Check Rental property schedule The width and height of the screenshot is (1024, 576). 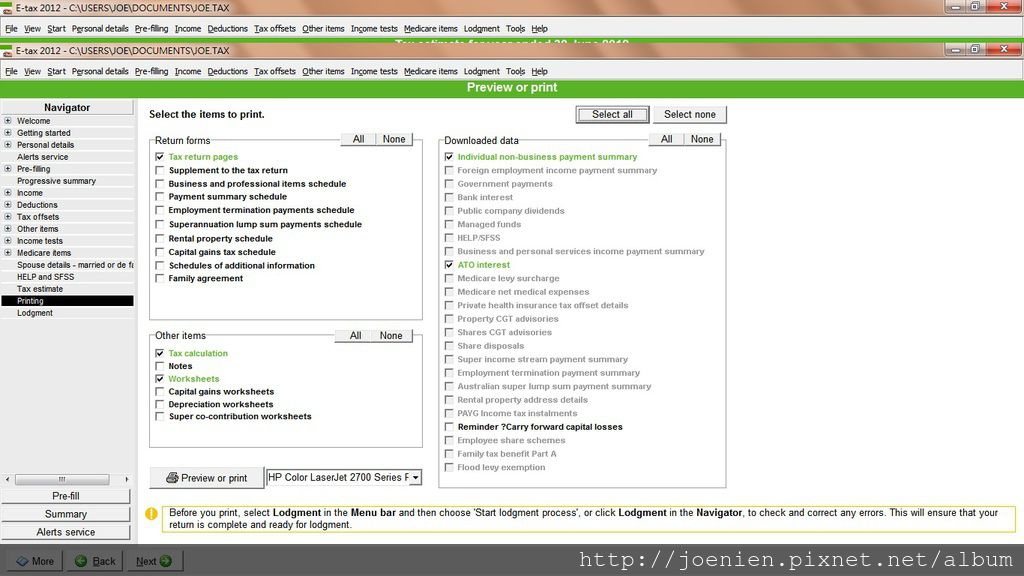(x=159, y=238)
